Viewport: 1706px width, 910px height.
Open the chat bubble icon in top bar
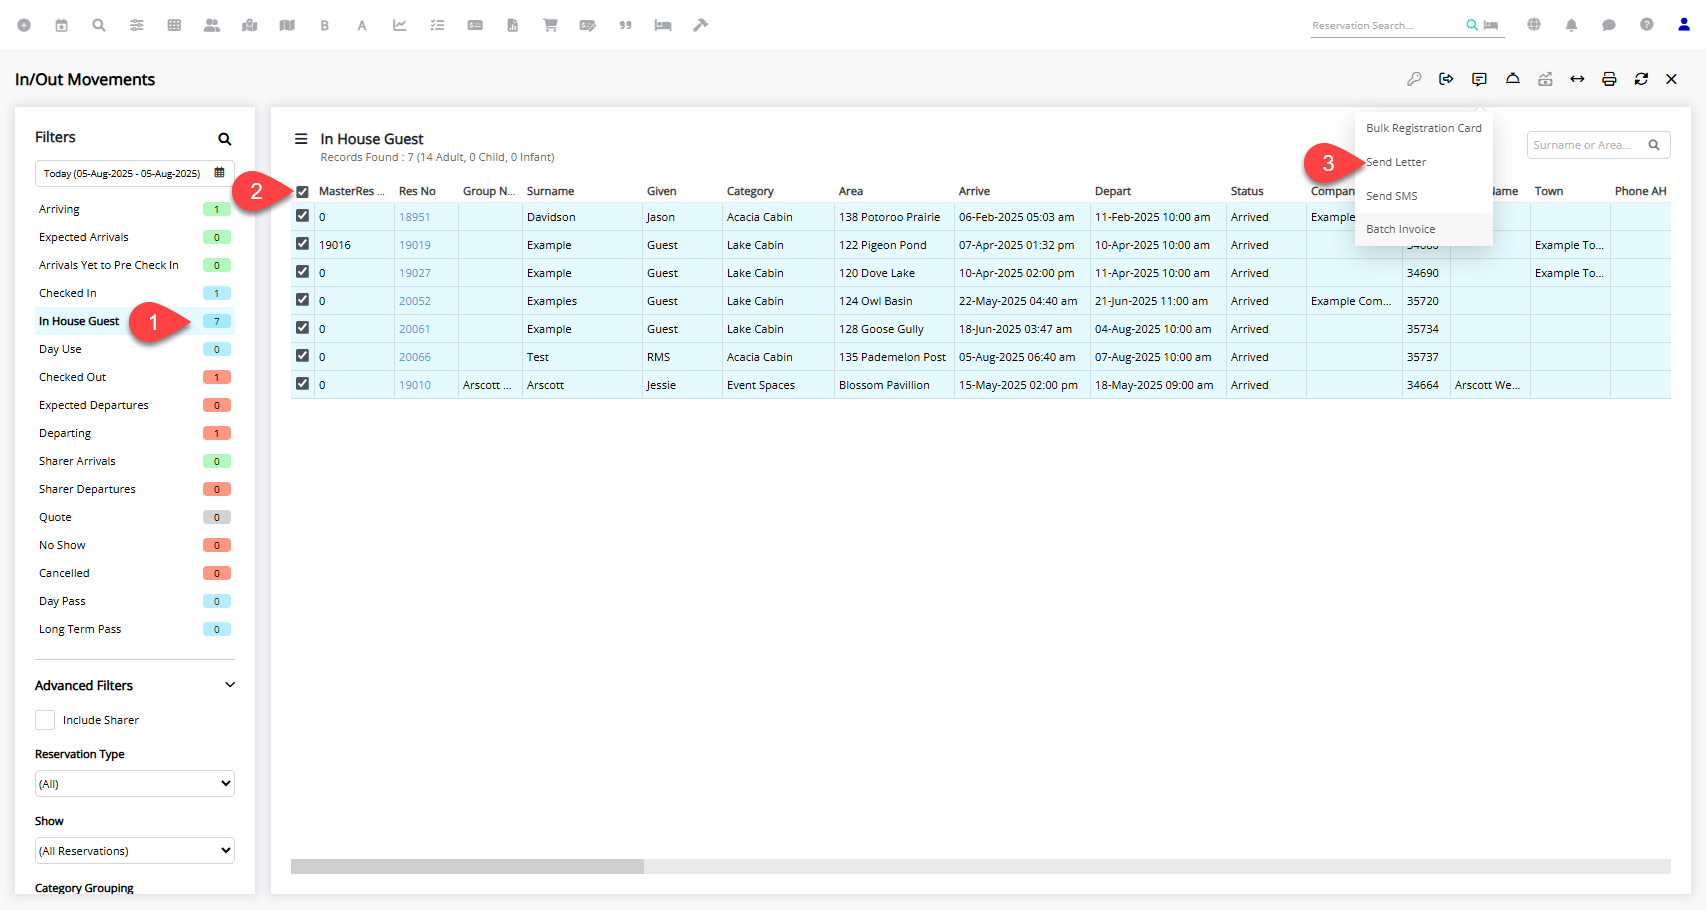(x=1609, y=25)
